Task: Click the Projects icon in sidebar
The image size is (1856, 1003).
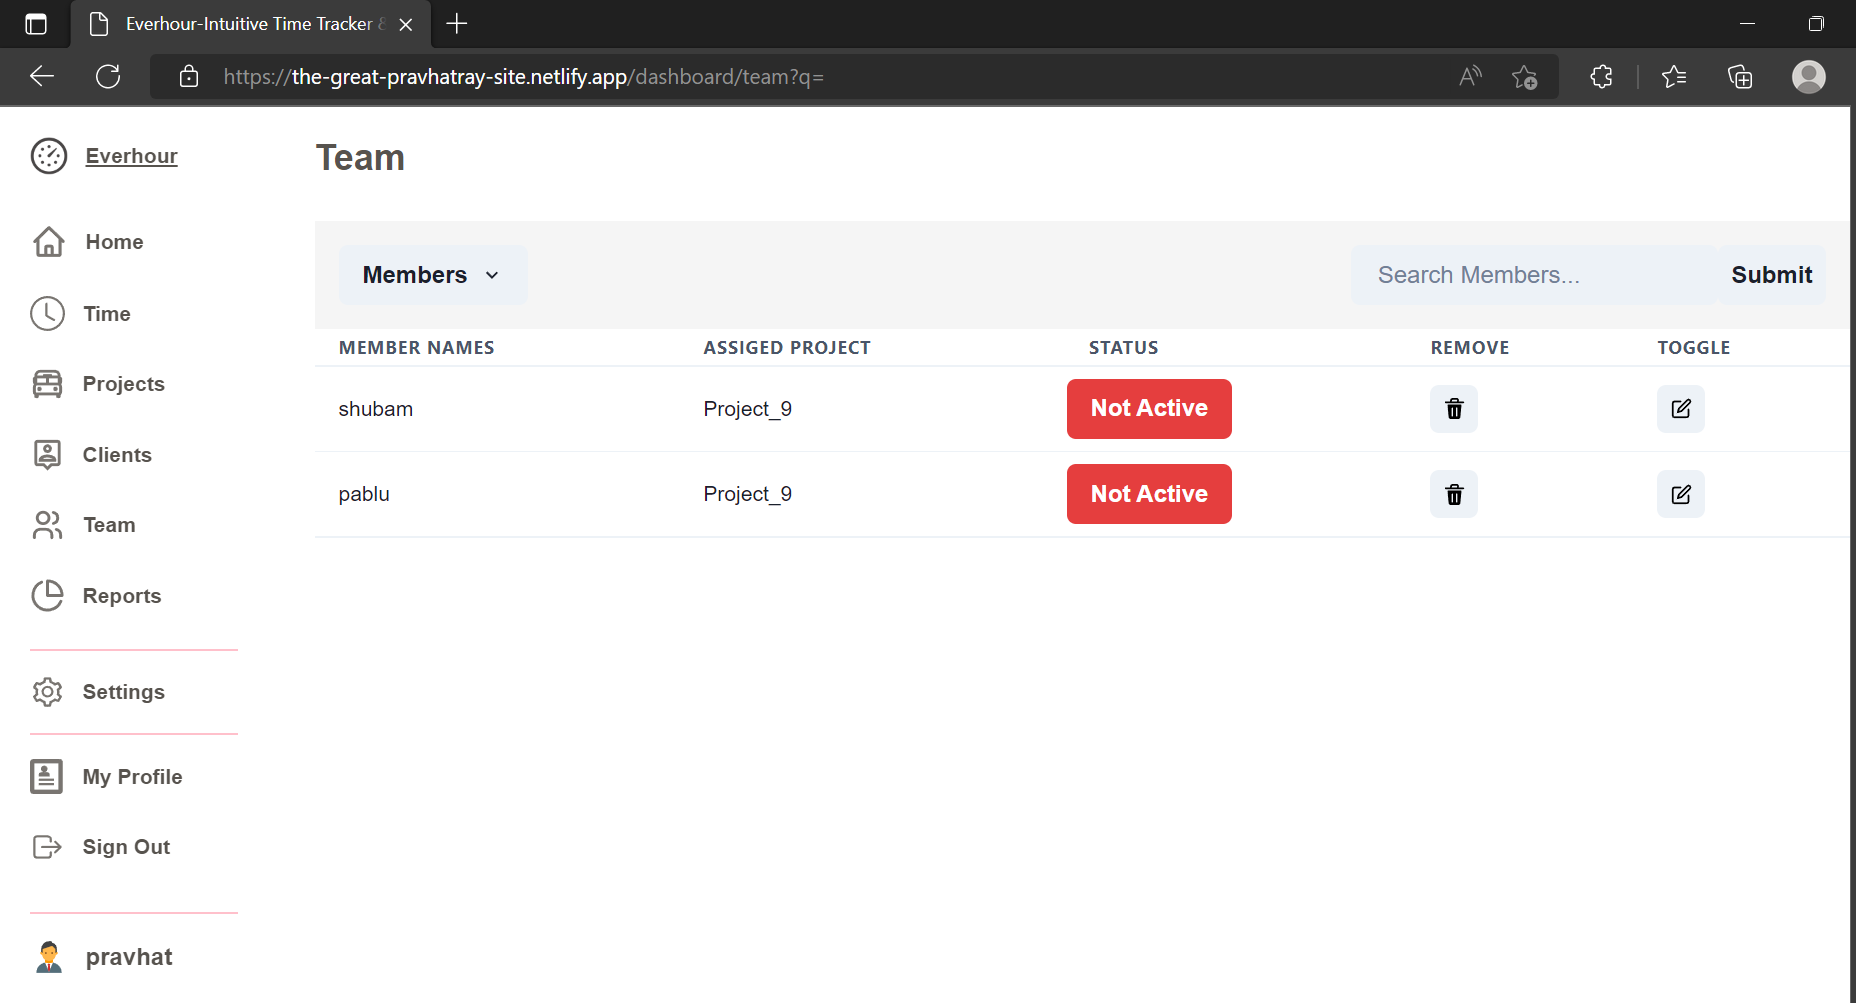Action: [x=48, y=384]
